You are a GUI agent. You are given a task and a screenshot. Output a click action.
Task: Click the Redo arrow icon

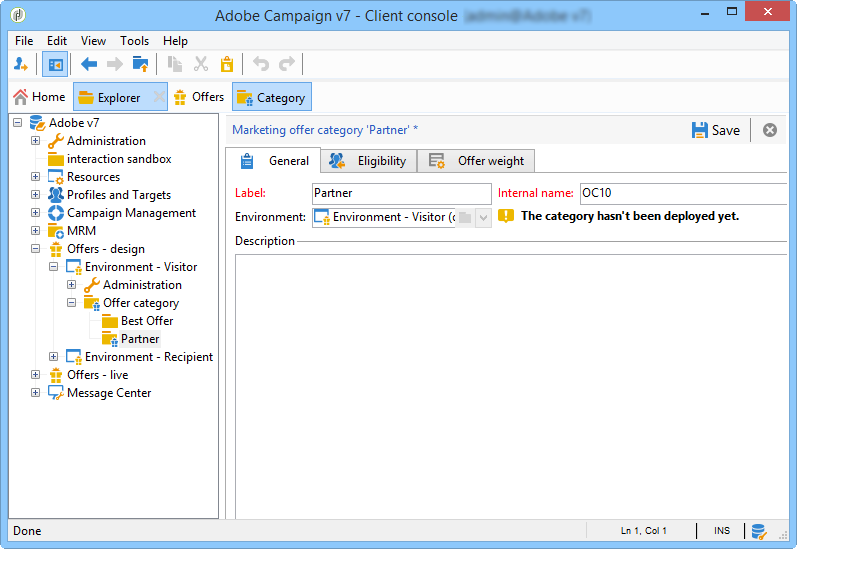tap(287, 64)
